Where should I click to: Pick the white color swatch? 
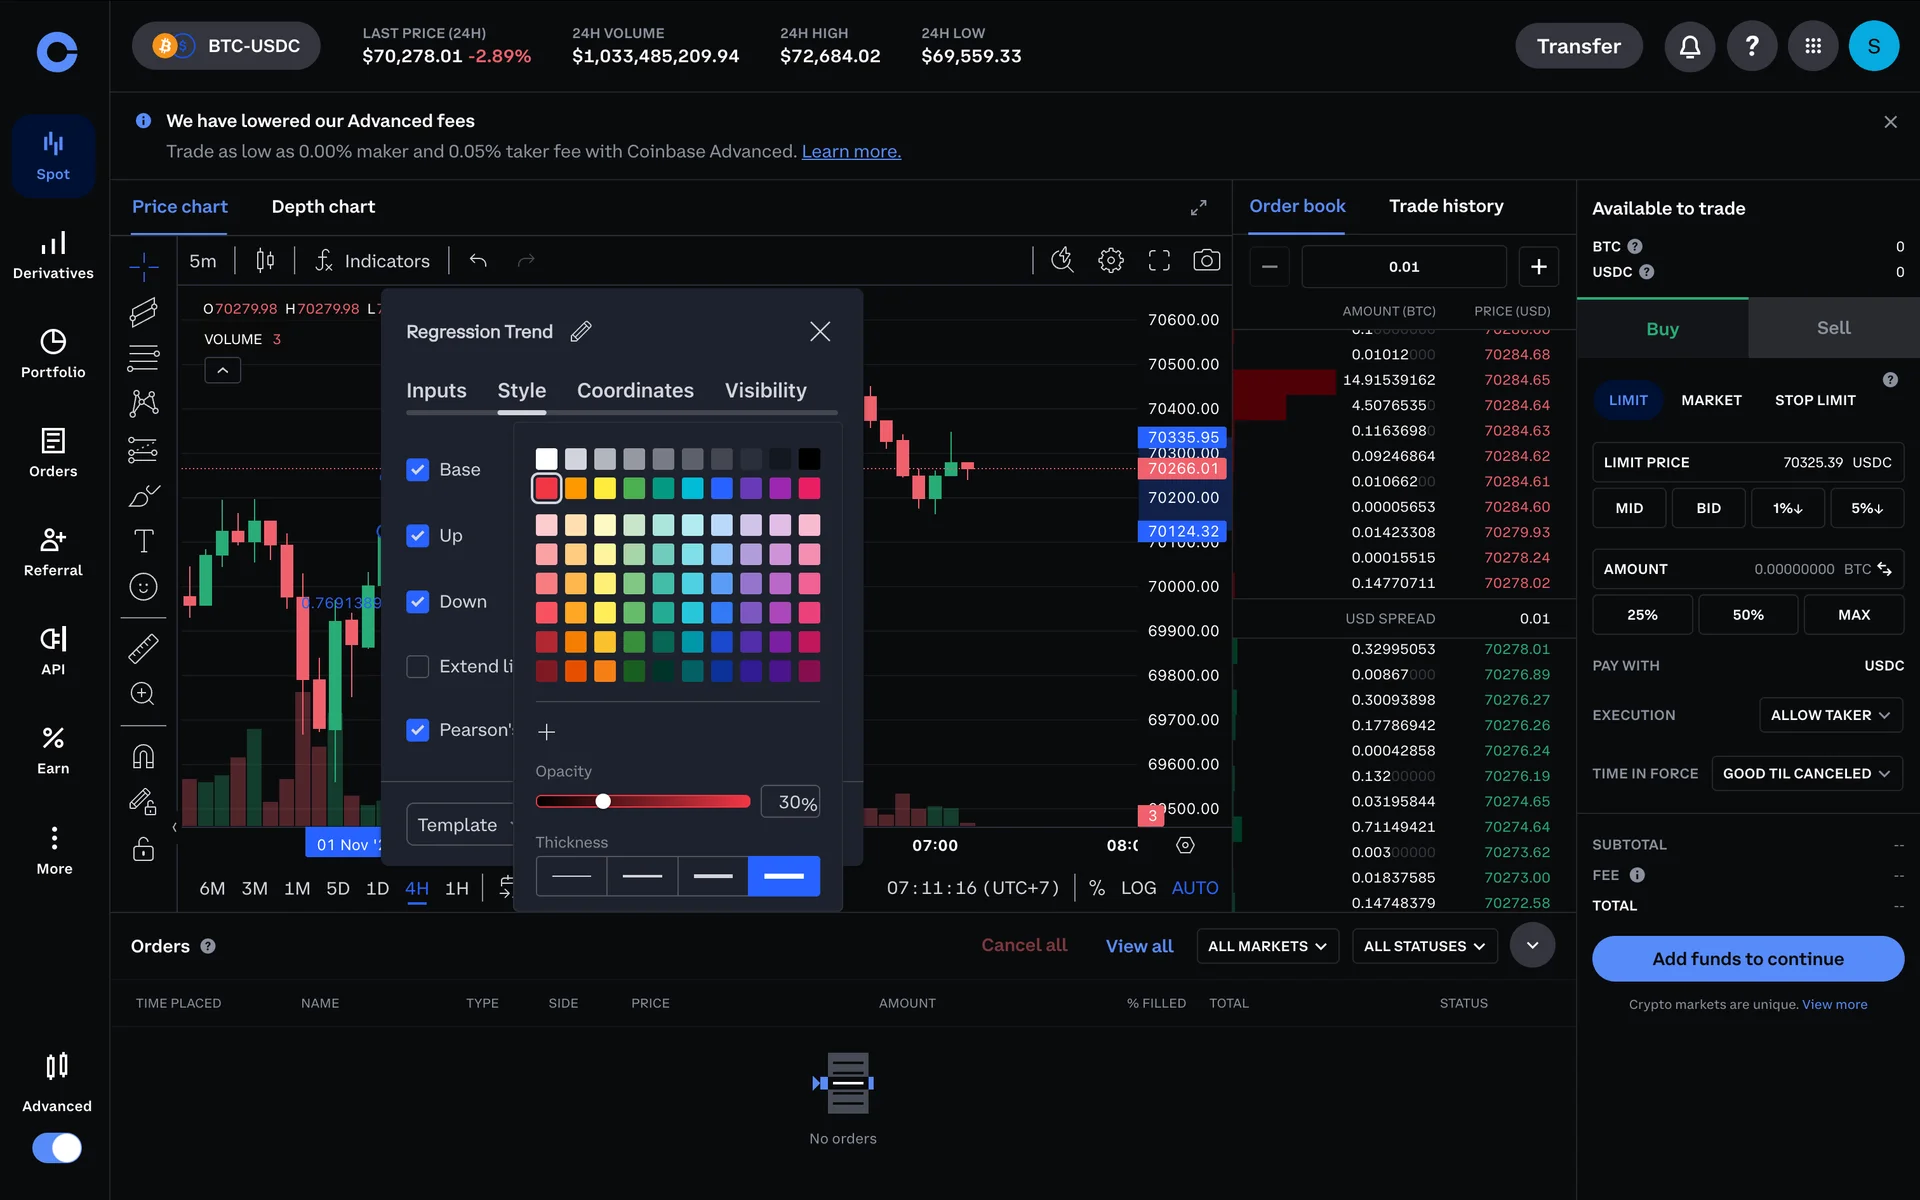pyautogui.click(x=546, y=459)
